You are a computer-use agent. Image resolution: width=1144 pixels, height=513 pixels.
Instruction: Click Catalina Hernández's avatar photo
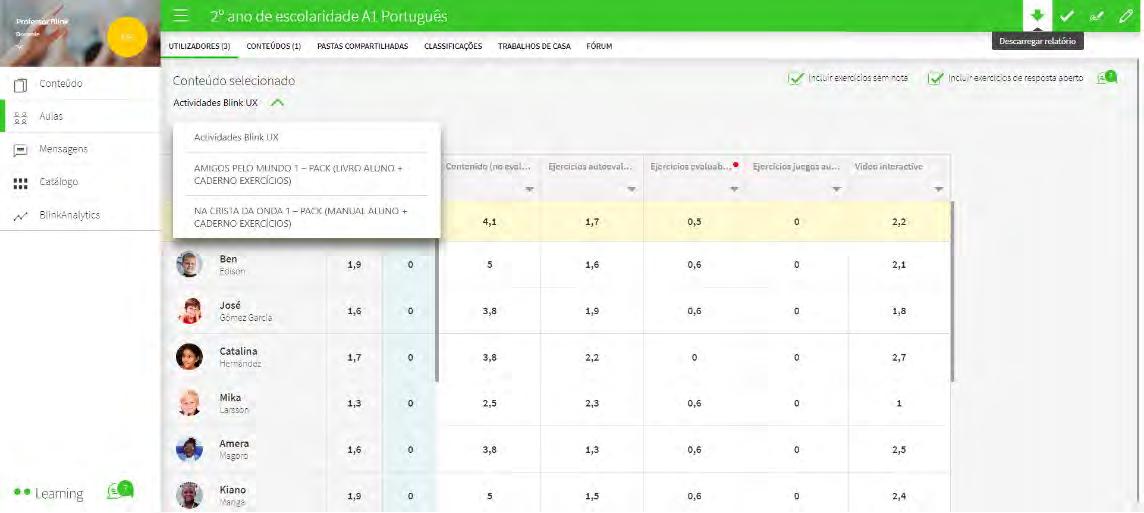pyautogui.click(x=190, y=357)
